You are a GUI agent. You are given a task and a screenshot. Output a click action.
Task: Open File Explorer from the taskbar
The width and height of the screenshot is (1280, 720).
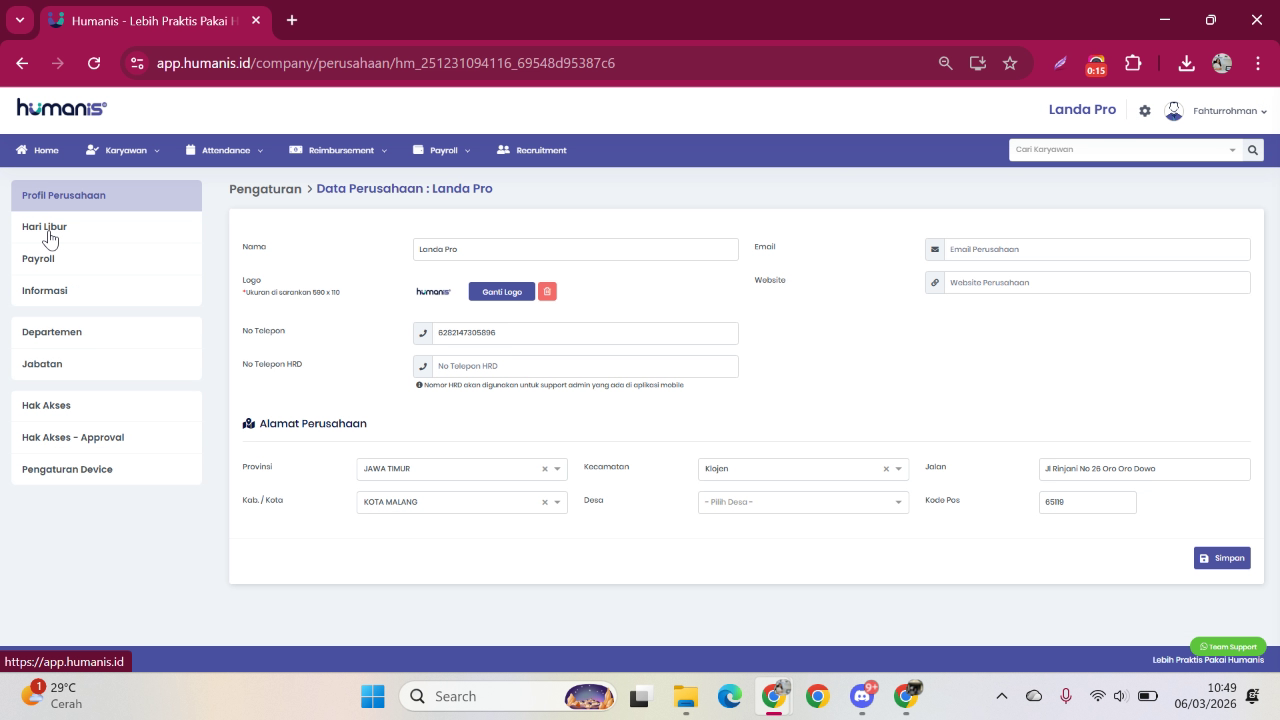[685, 696]
